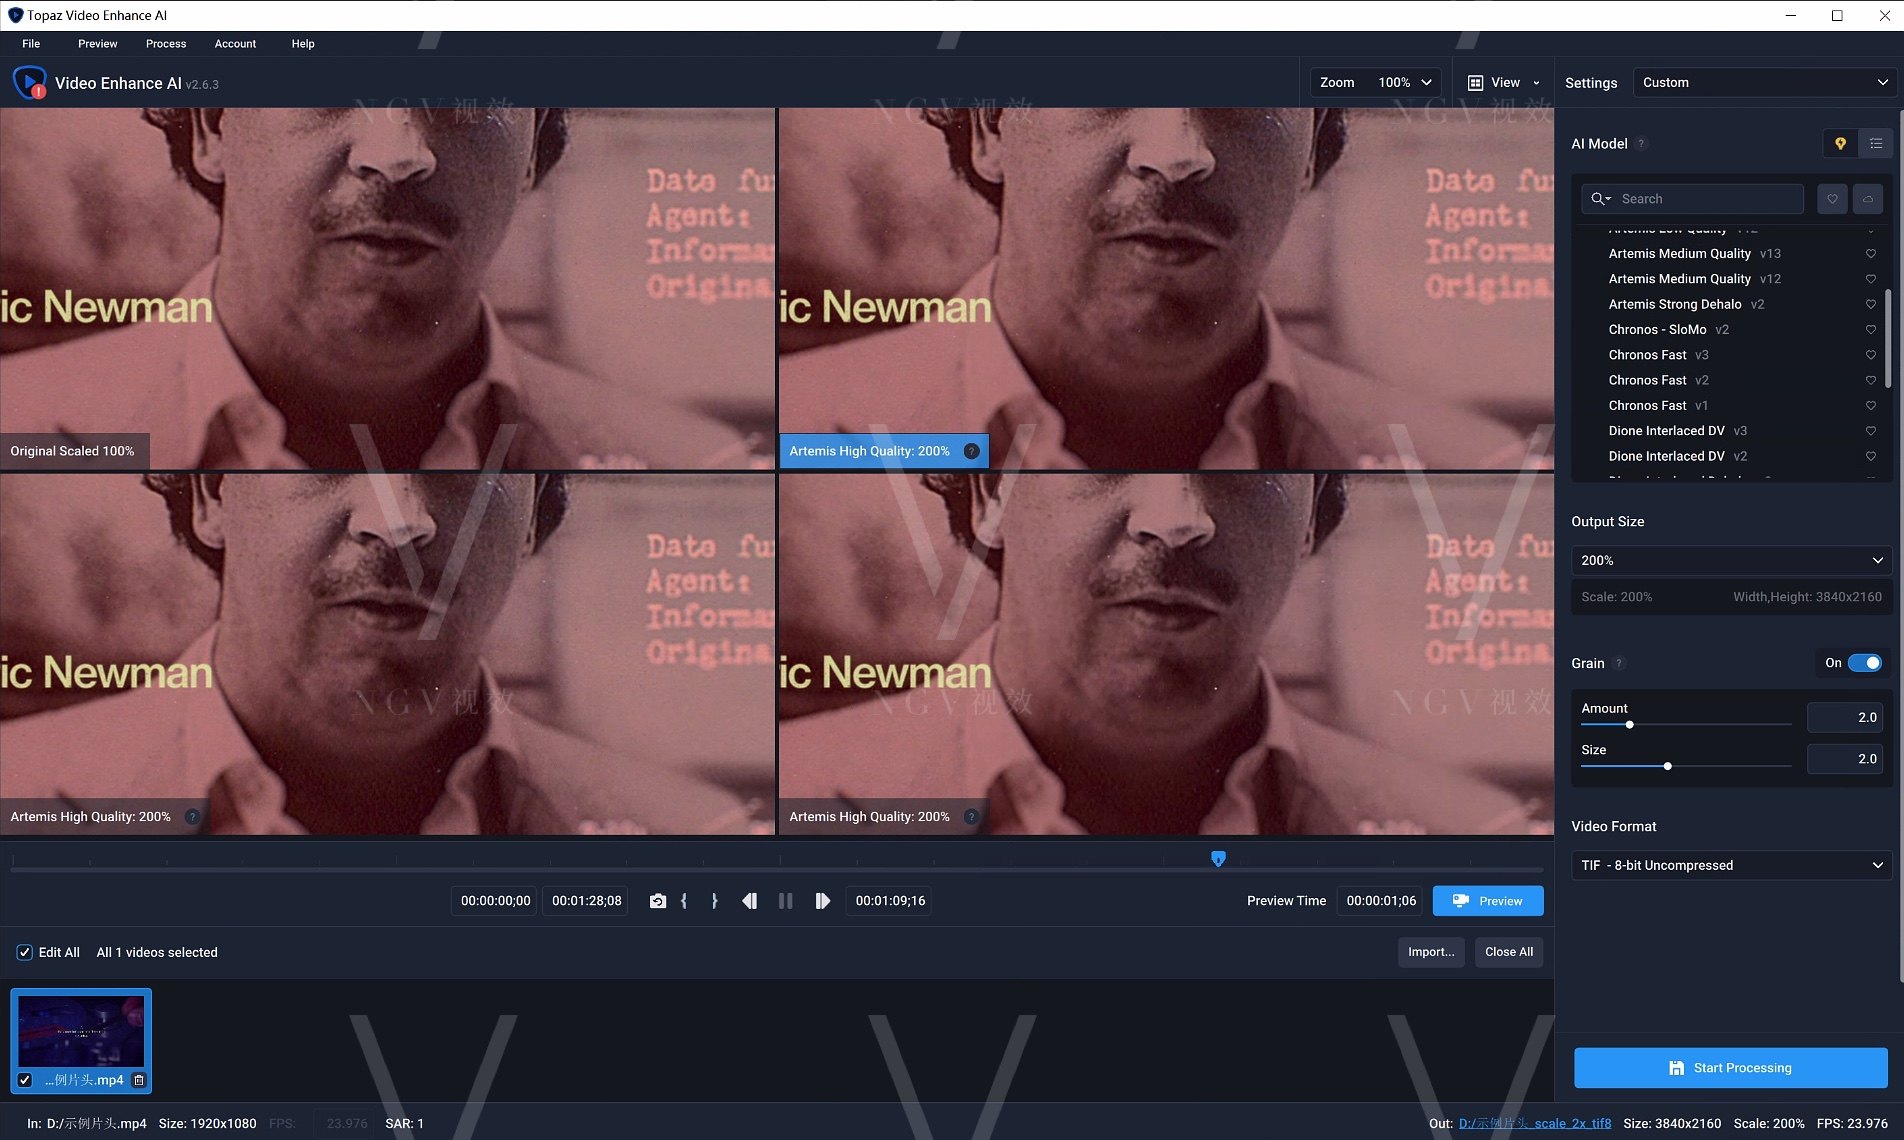Open the Preview menu
This screenshot has width=1904, height=1140.
[x=98, y=44]
